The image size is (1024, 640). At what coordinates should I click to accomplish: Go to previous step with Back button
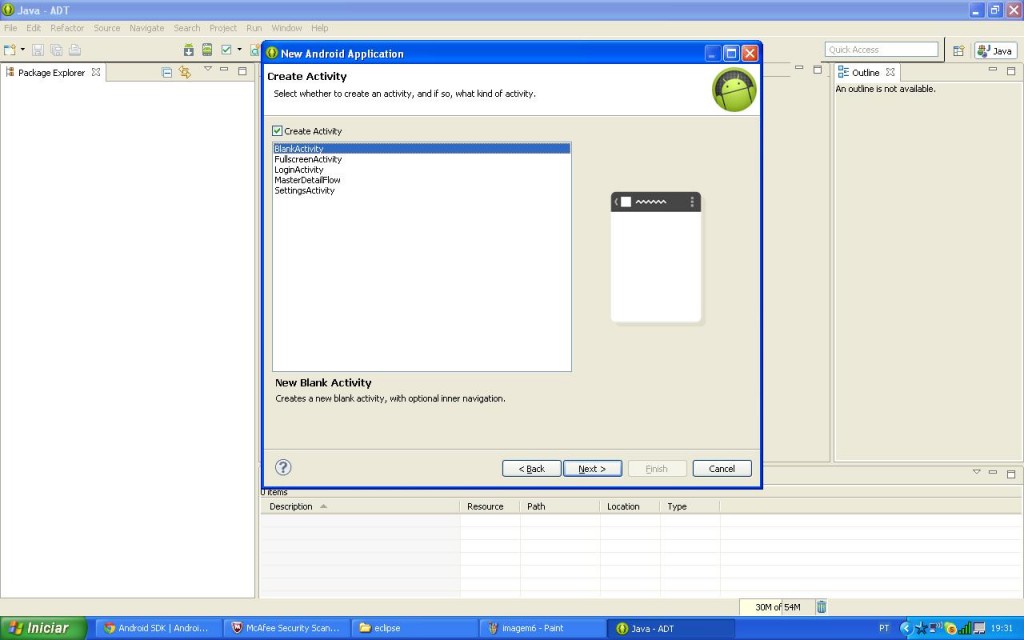click(x=532, y=468)
